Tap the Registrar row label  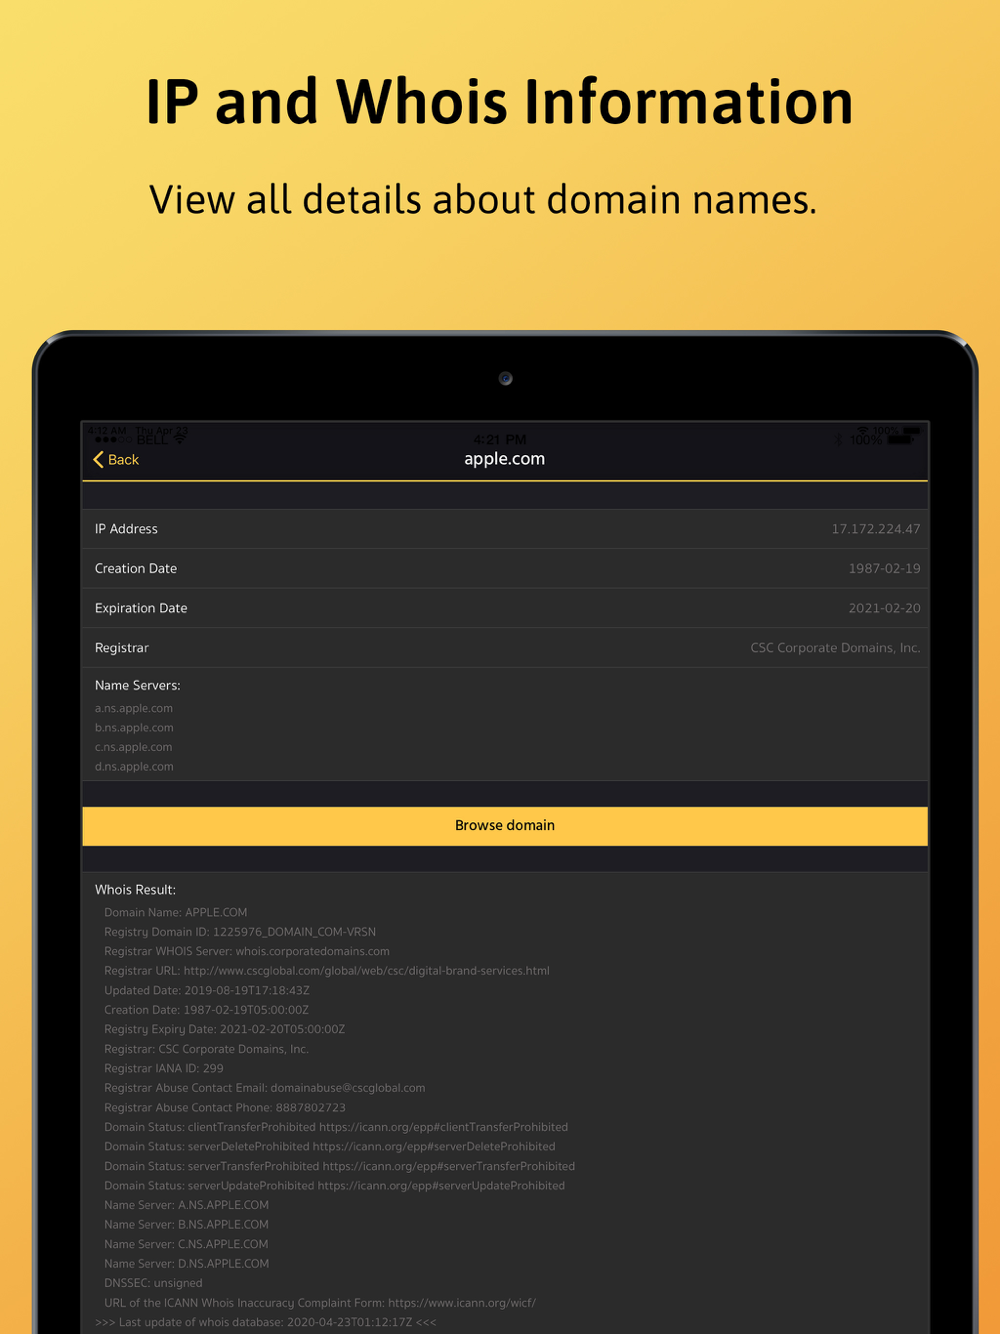122,648
